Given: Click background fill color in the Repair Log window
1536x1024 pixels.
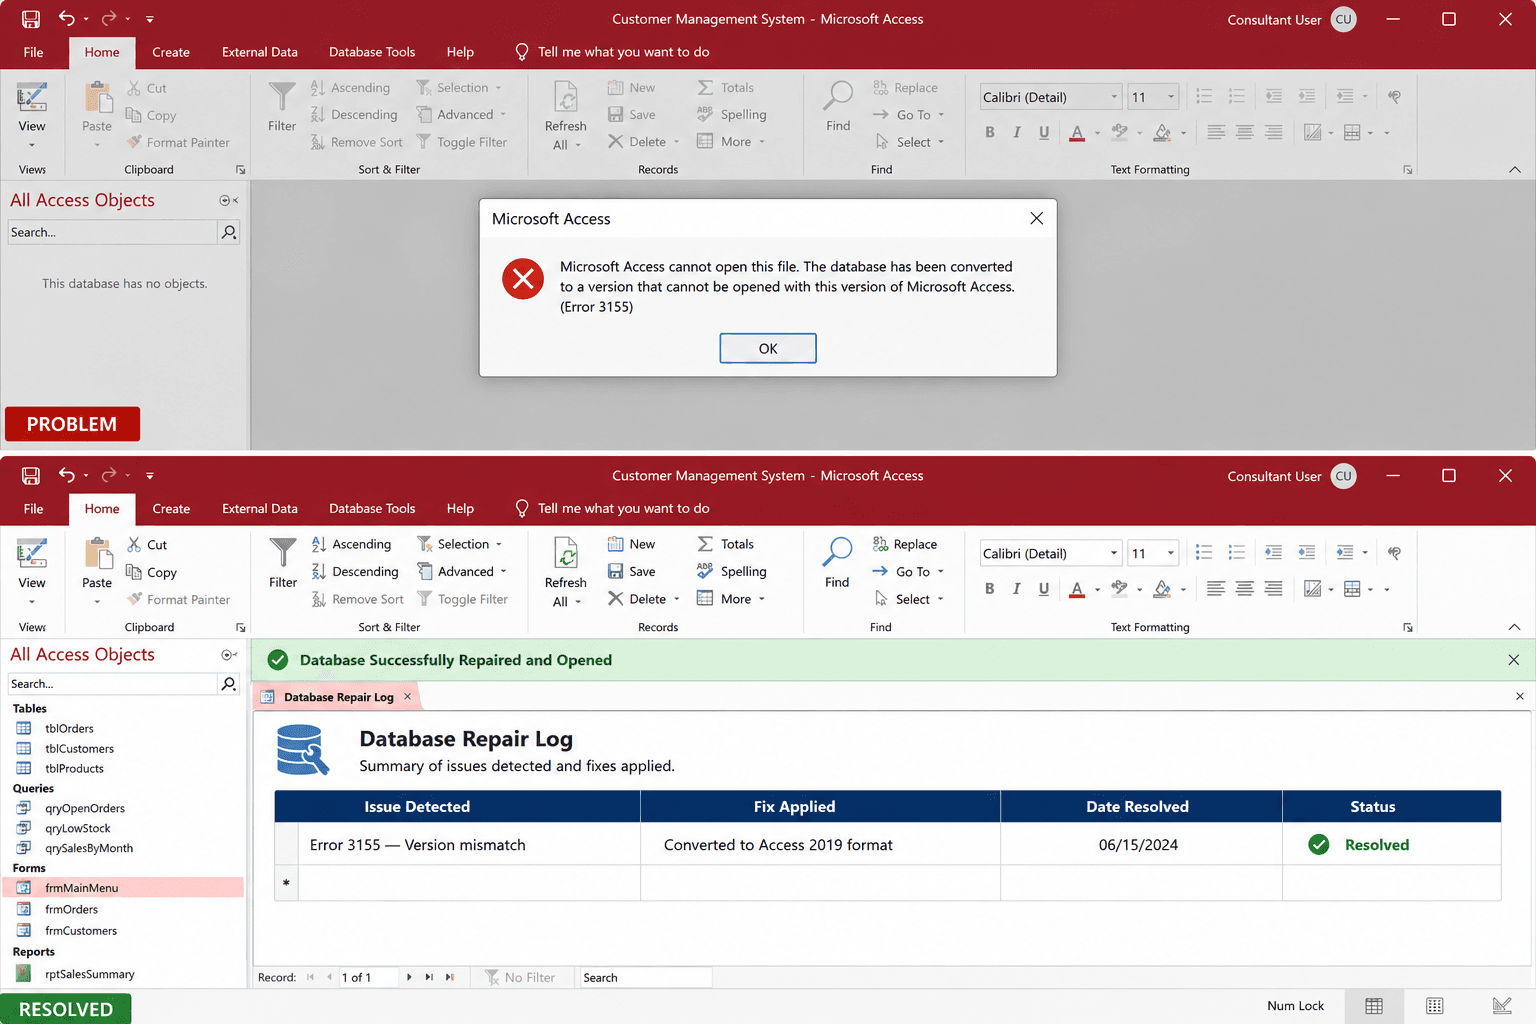Looking at the screenshot, I should (x=1162, y=589).
